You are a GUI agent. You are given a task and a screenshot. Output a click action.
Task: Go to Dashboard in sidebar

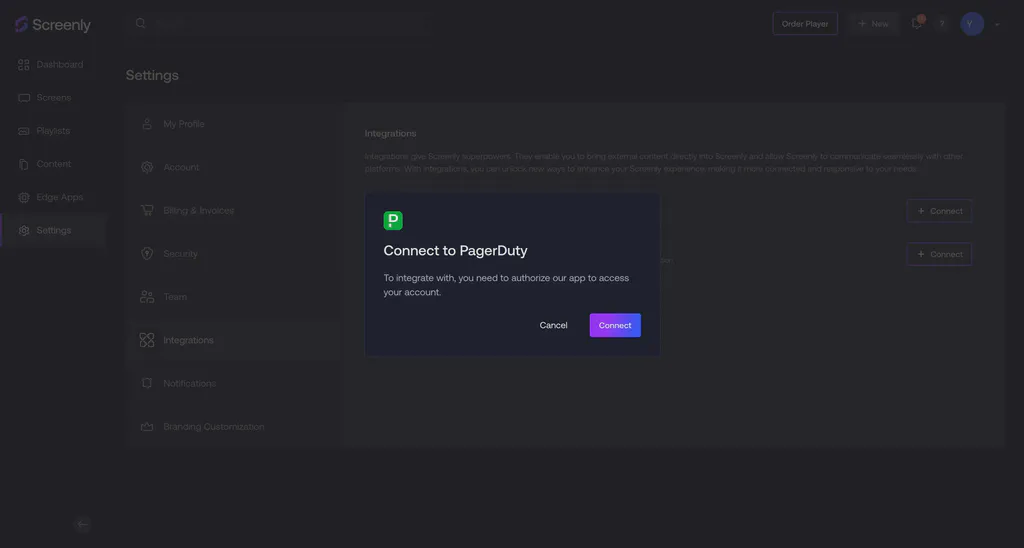coord(51,64)
